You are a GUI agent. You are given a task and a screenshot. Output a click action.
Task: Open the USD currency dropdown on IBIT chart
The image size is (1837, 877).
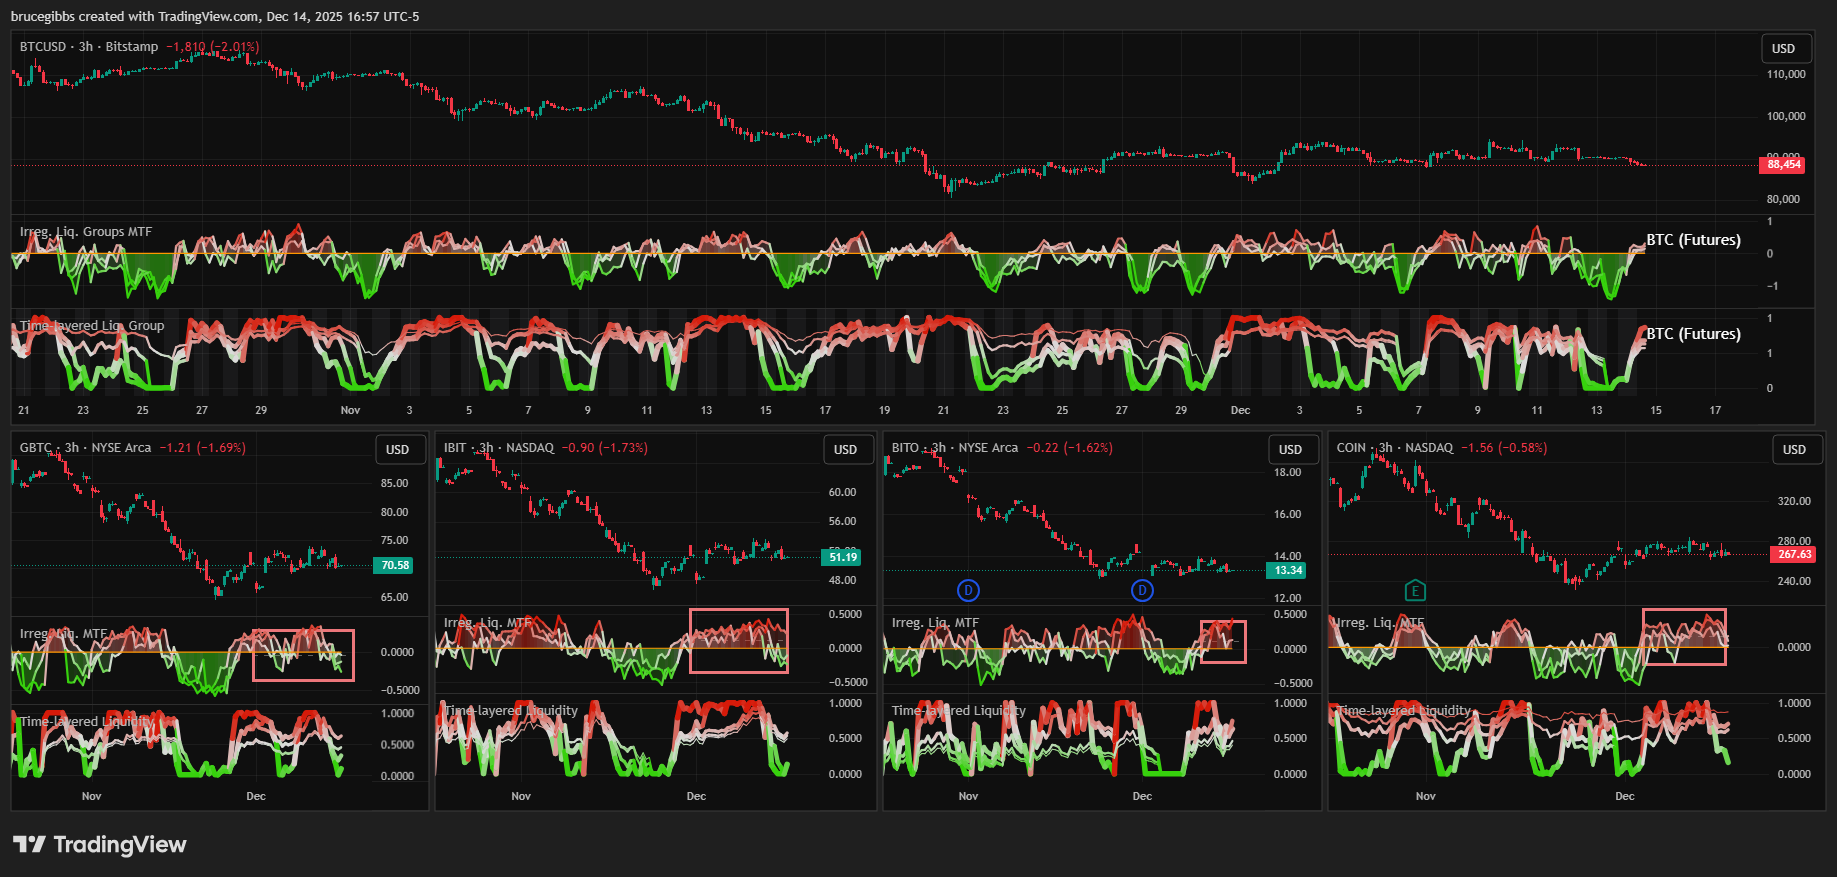845,450
